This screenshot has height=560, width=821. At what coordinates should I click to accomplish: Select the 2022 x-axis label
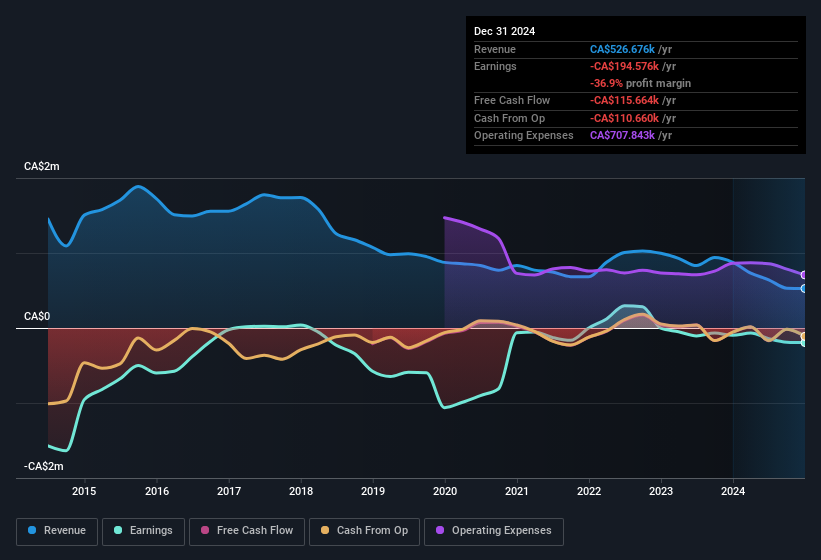click(589, 491)
